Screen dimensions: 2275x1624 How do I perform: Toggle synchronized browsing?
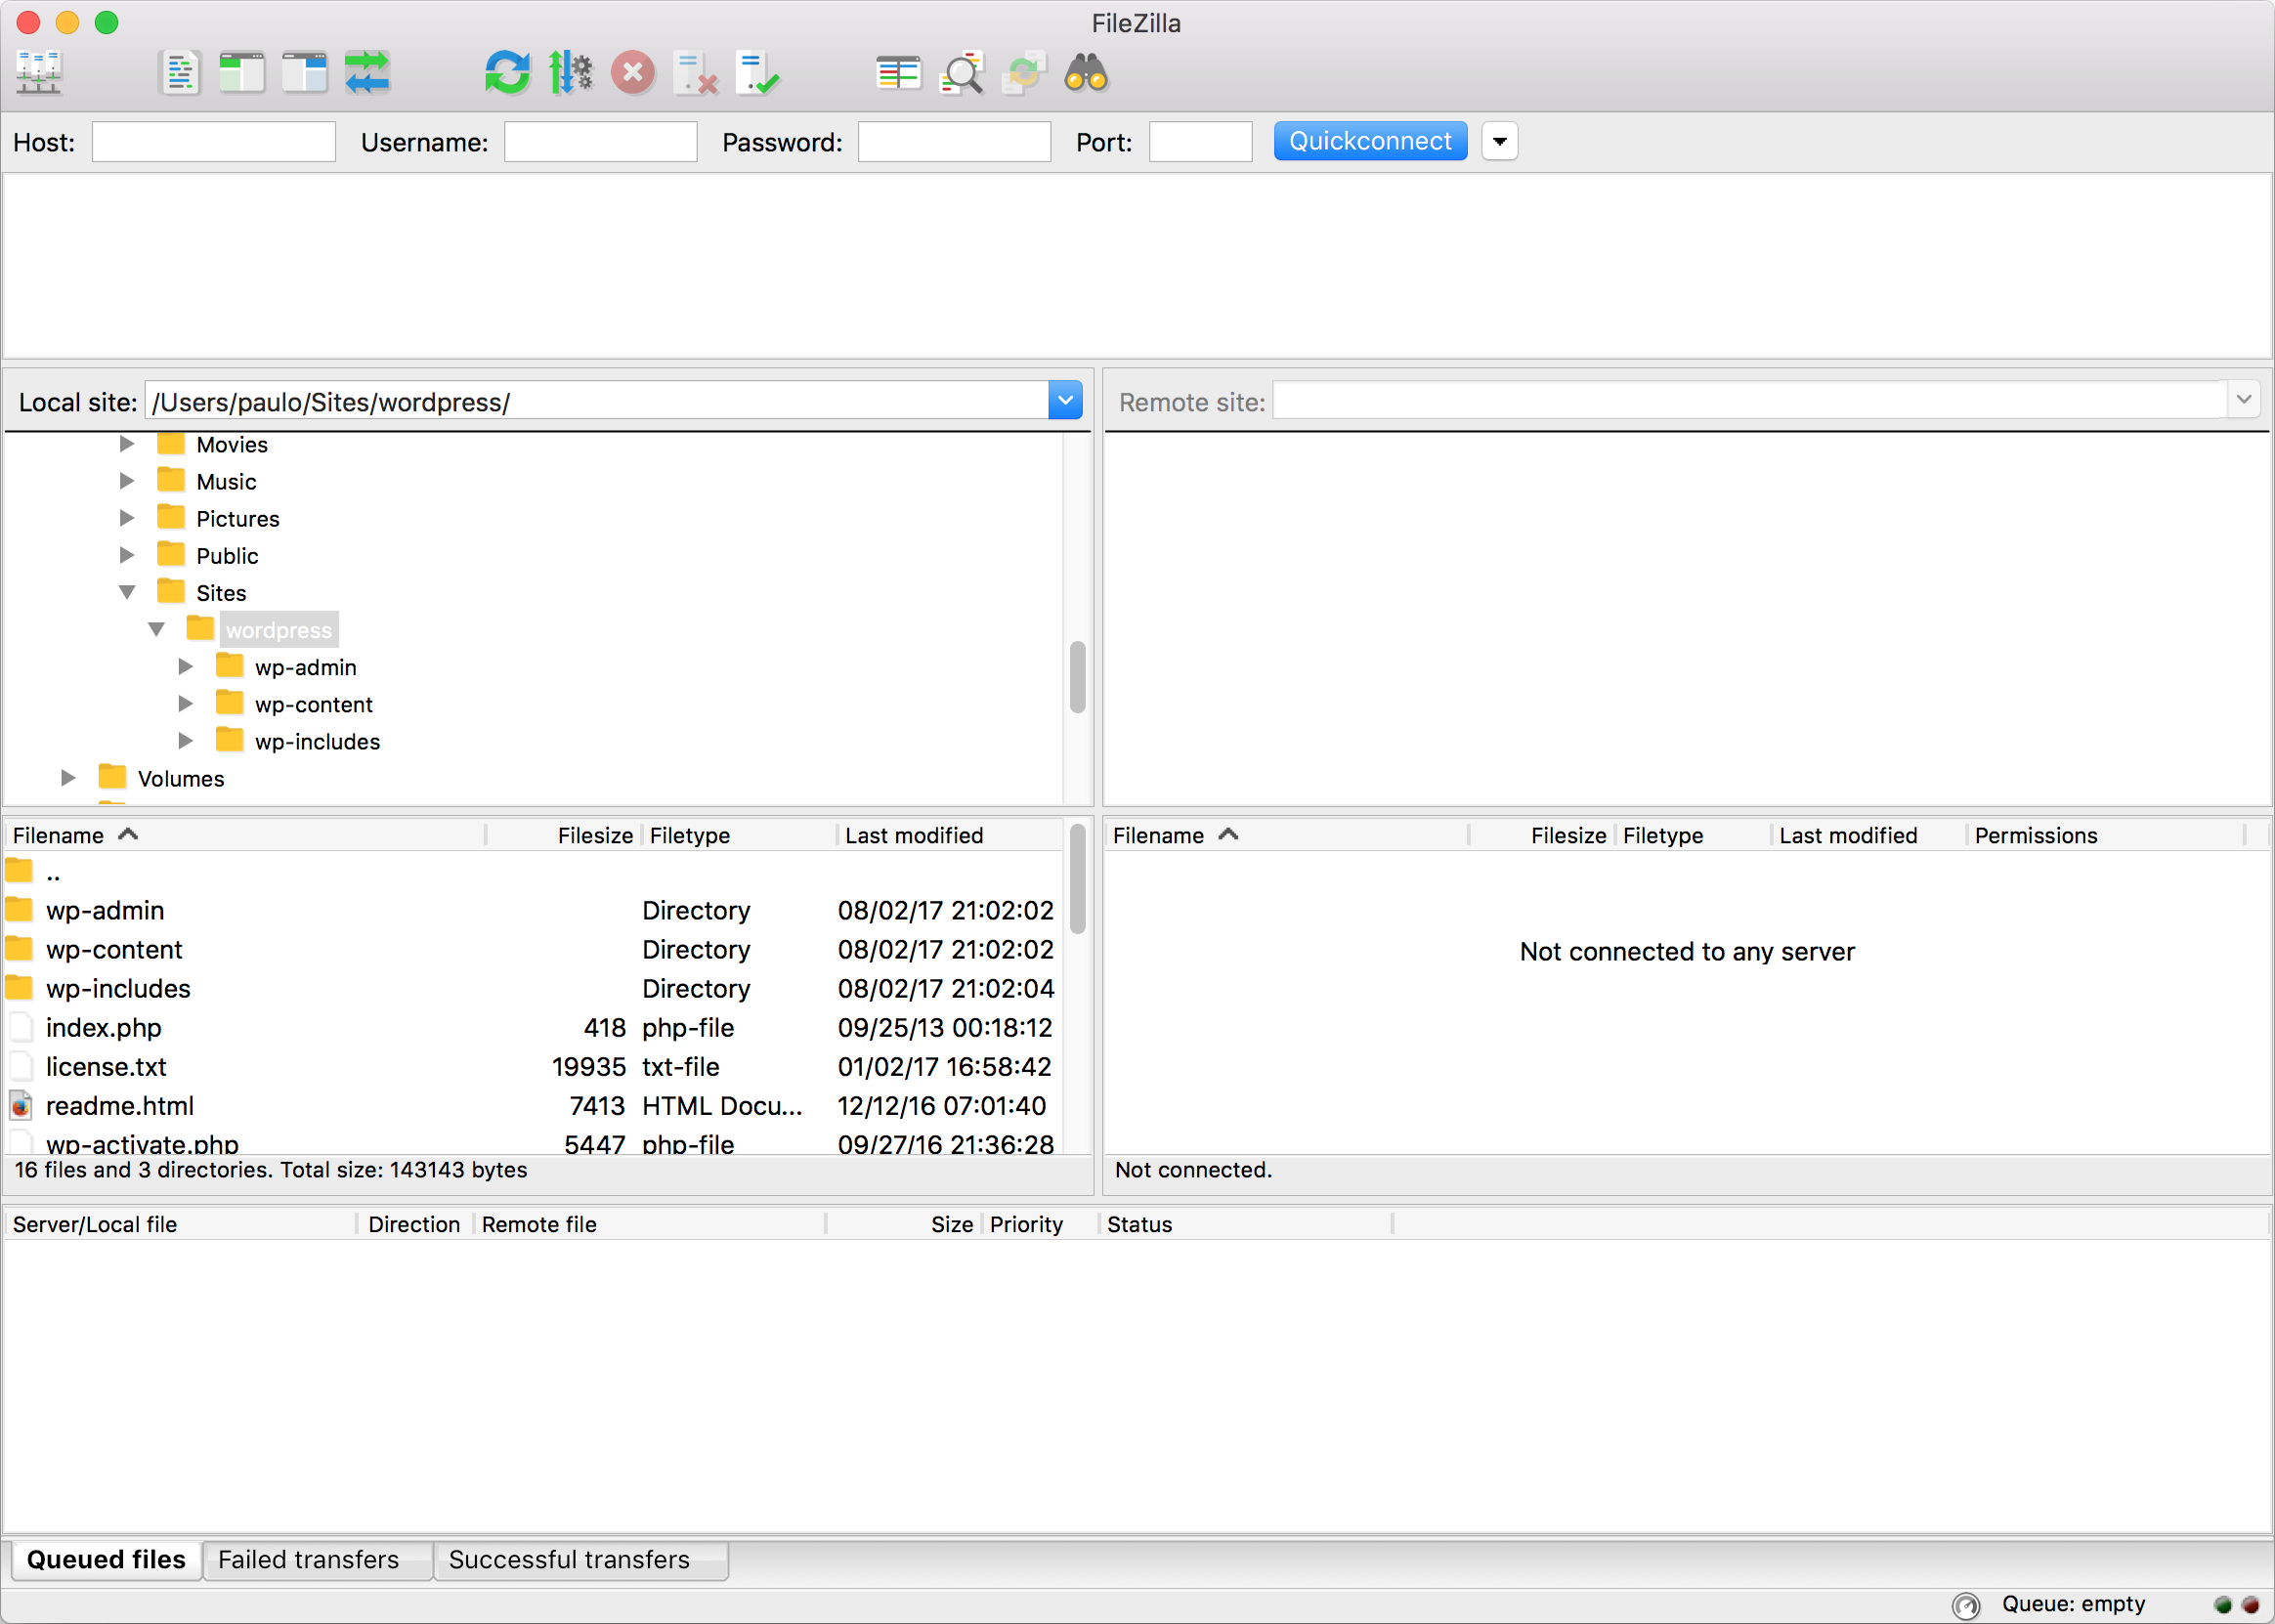(1023, 73)
